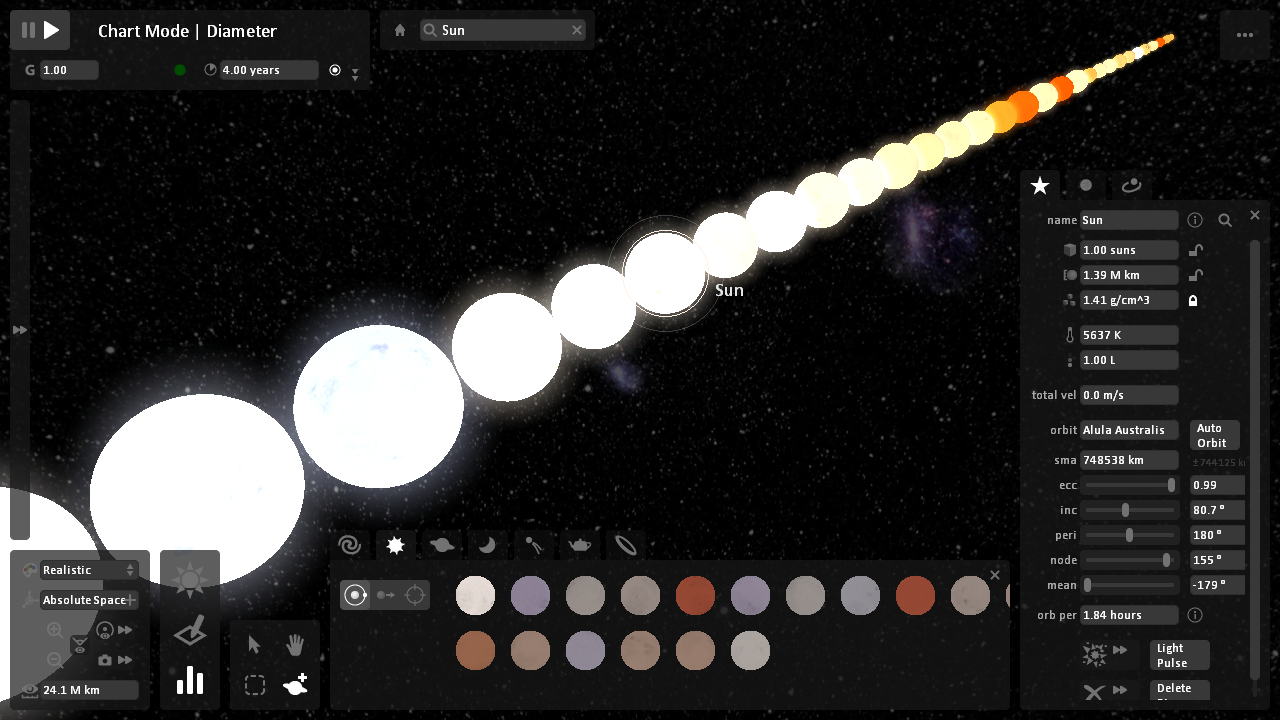Screen dimensions: 1280x720
Task: Select the Hand pan tool
Action: 294,645
